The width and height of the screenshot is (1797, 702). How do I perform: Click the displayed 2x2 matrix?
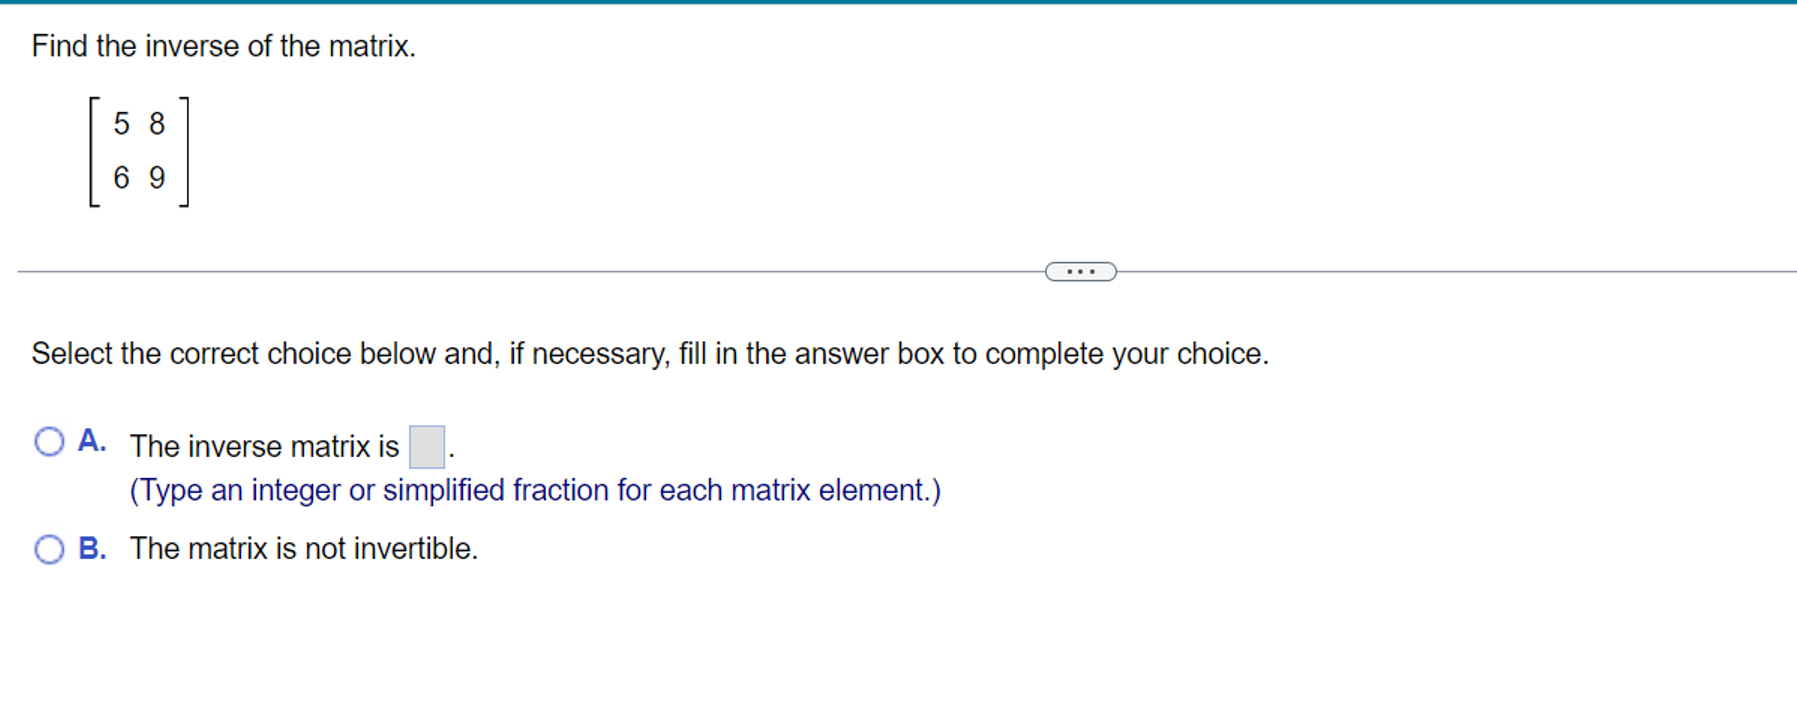[140, 152]
